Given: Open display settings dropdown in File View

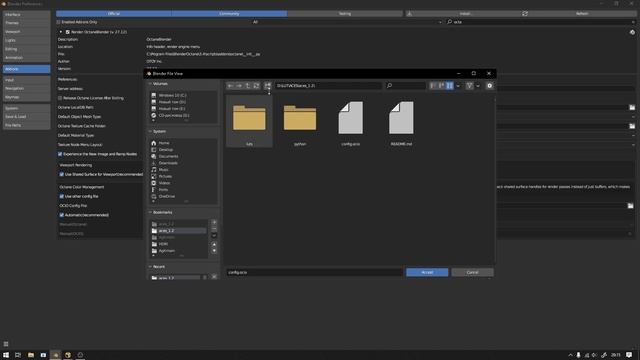Looking at the screenshot, I should (458, 86).
